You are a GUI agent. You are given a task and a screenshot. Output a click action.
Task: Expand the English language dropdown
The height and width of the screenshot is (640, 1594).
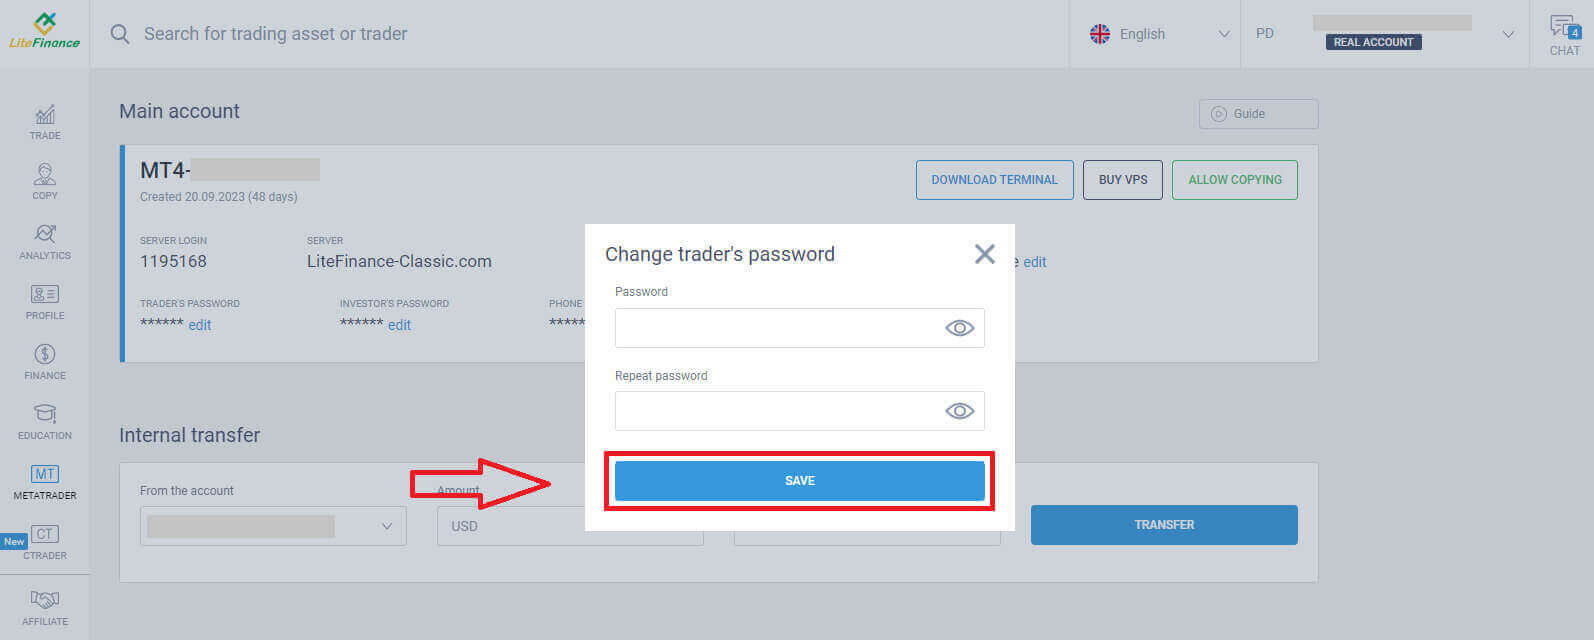[1158, 34]
